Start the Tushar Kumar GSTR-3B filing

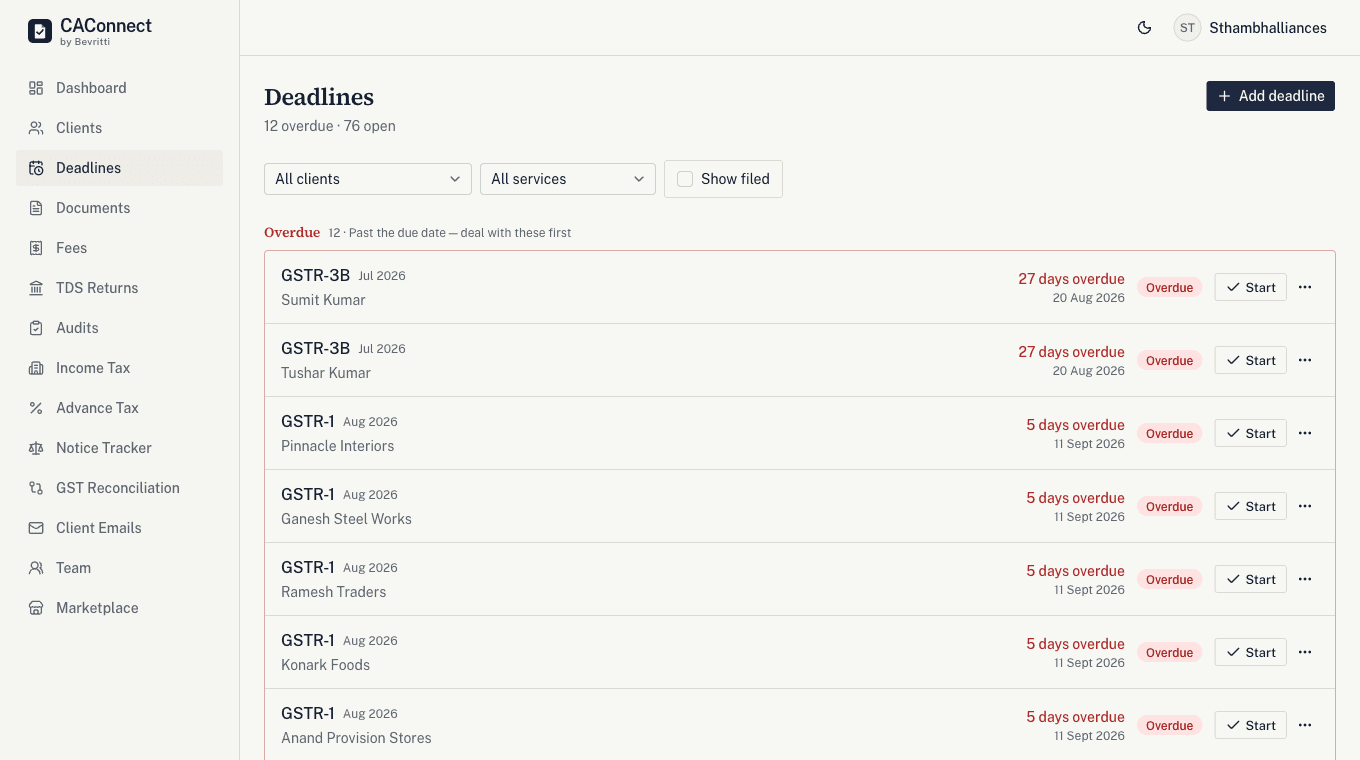[1251, 360]
